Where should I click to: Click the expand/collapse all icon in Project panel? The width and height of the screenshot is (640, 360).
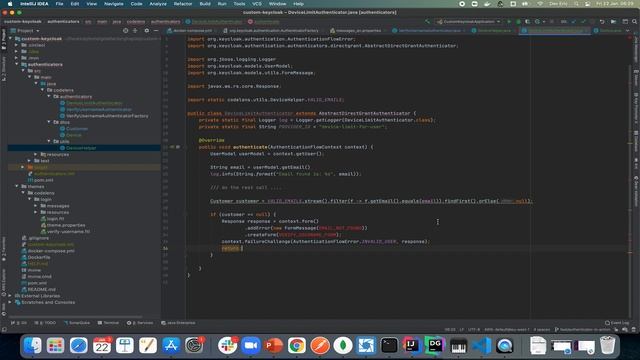click(x=135, y=31)
